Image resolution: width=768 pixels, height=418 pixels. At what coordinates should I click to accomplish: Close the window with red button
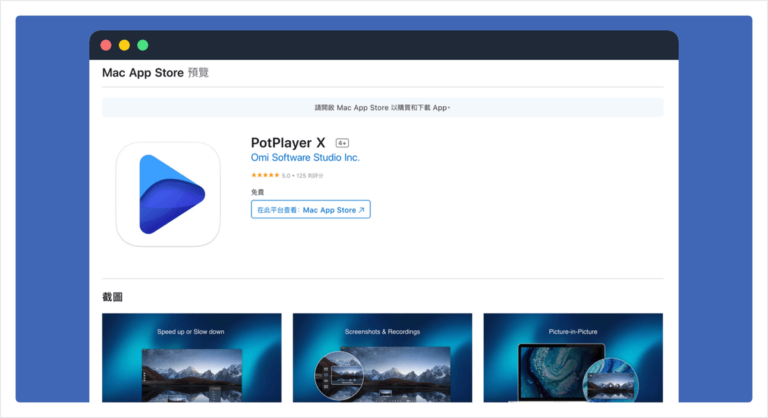[x=106, y=45]
